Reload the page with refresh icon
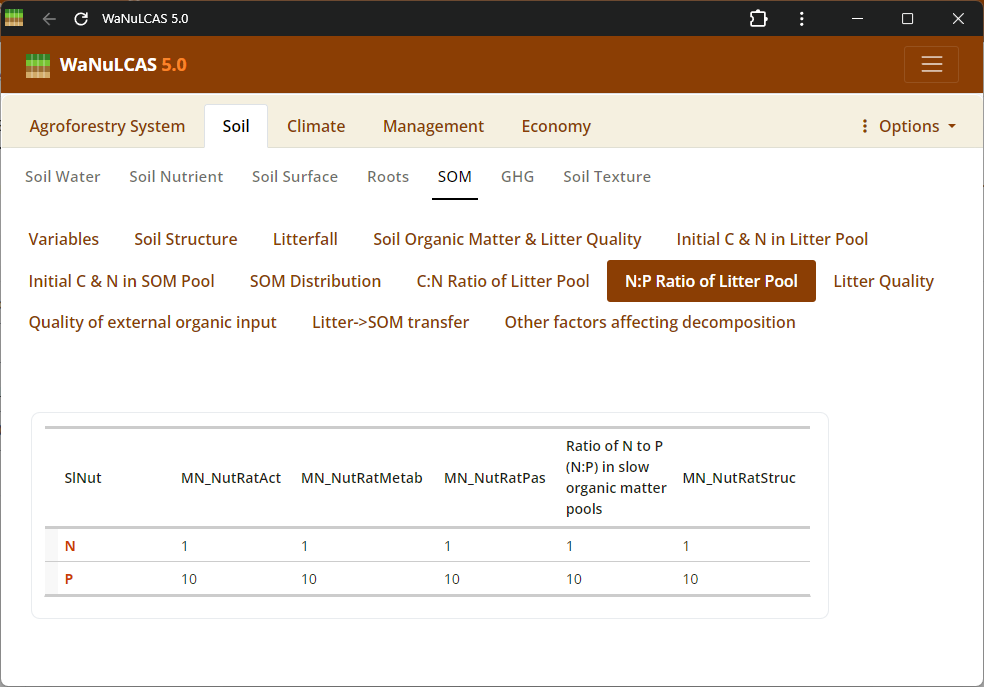 pyautogui.click(x=81, y=19)
